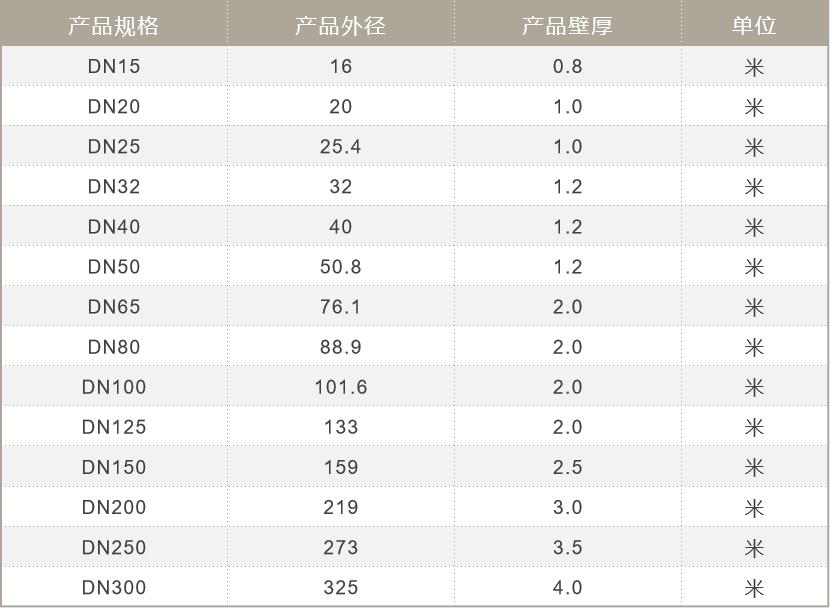Click the DN32 specification cell
This screenshot has width=830, height=608.
(114, 187)
